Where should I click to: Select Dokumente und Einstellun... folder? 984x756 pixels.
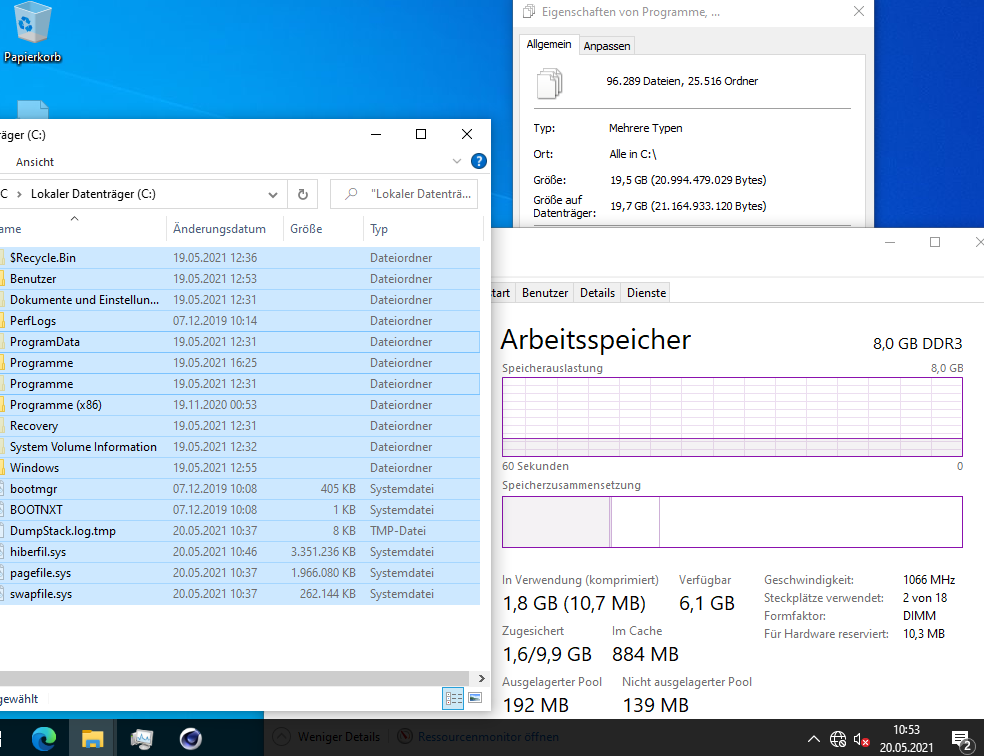pos(240,300)
